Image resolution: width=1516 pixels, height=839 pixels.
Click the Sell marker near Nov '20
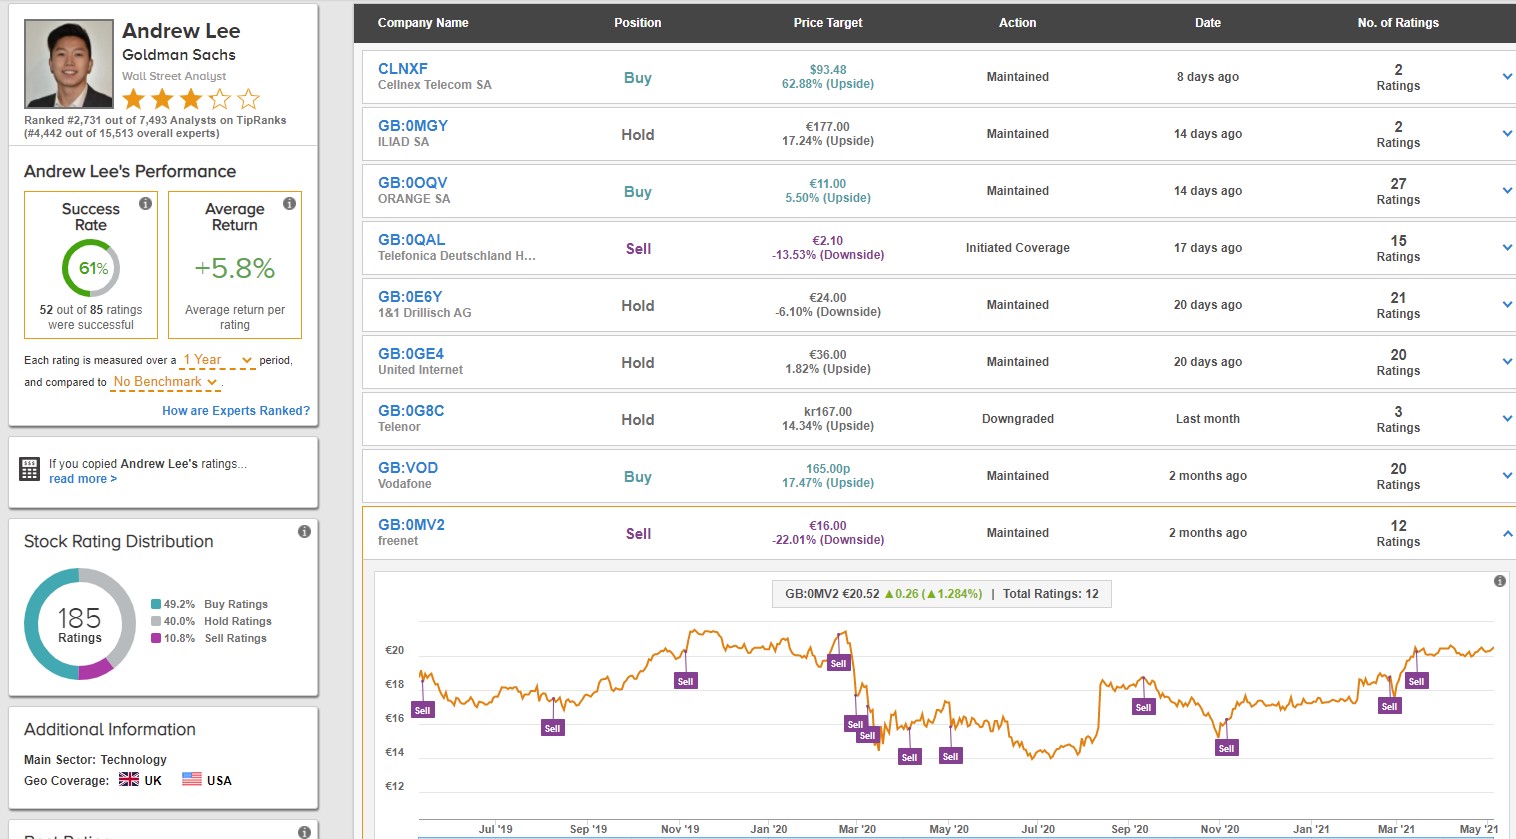tap(1226, 748)
